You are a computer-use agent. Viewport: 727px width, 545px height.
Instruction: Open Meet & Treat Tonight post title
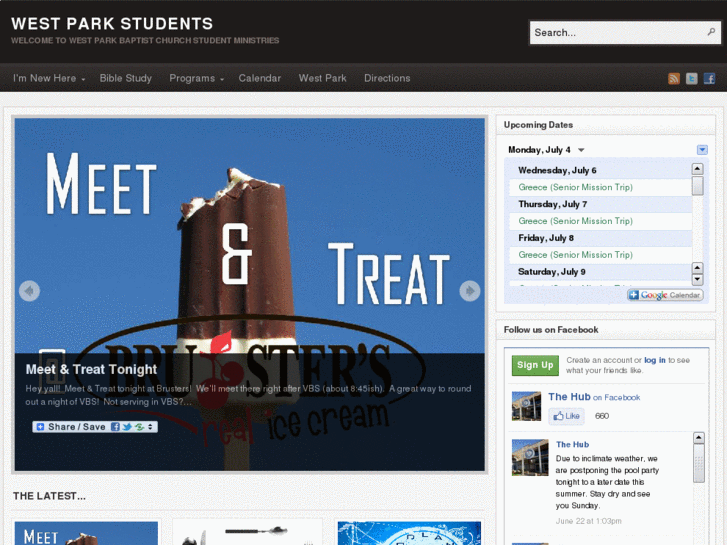91,369
